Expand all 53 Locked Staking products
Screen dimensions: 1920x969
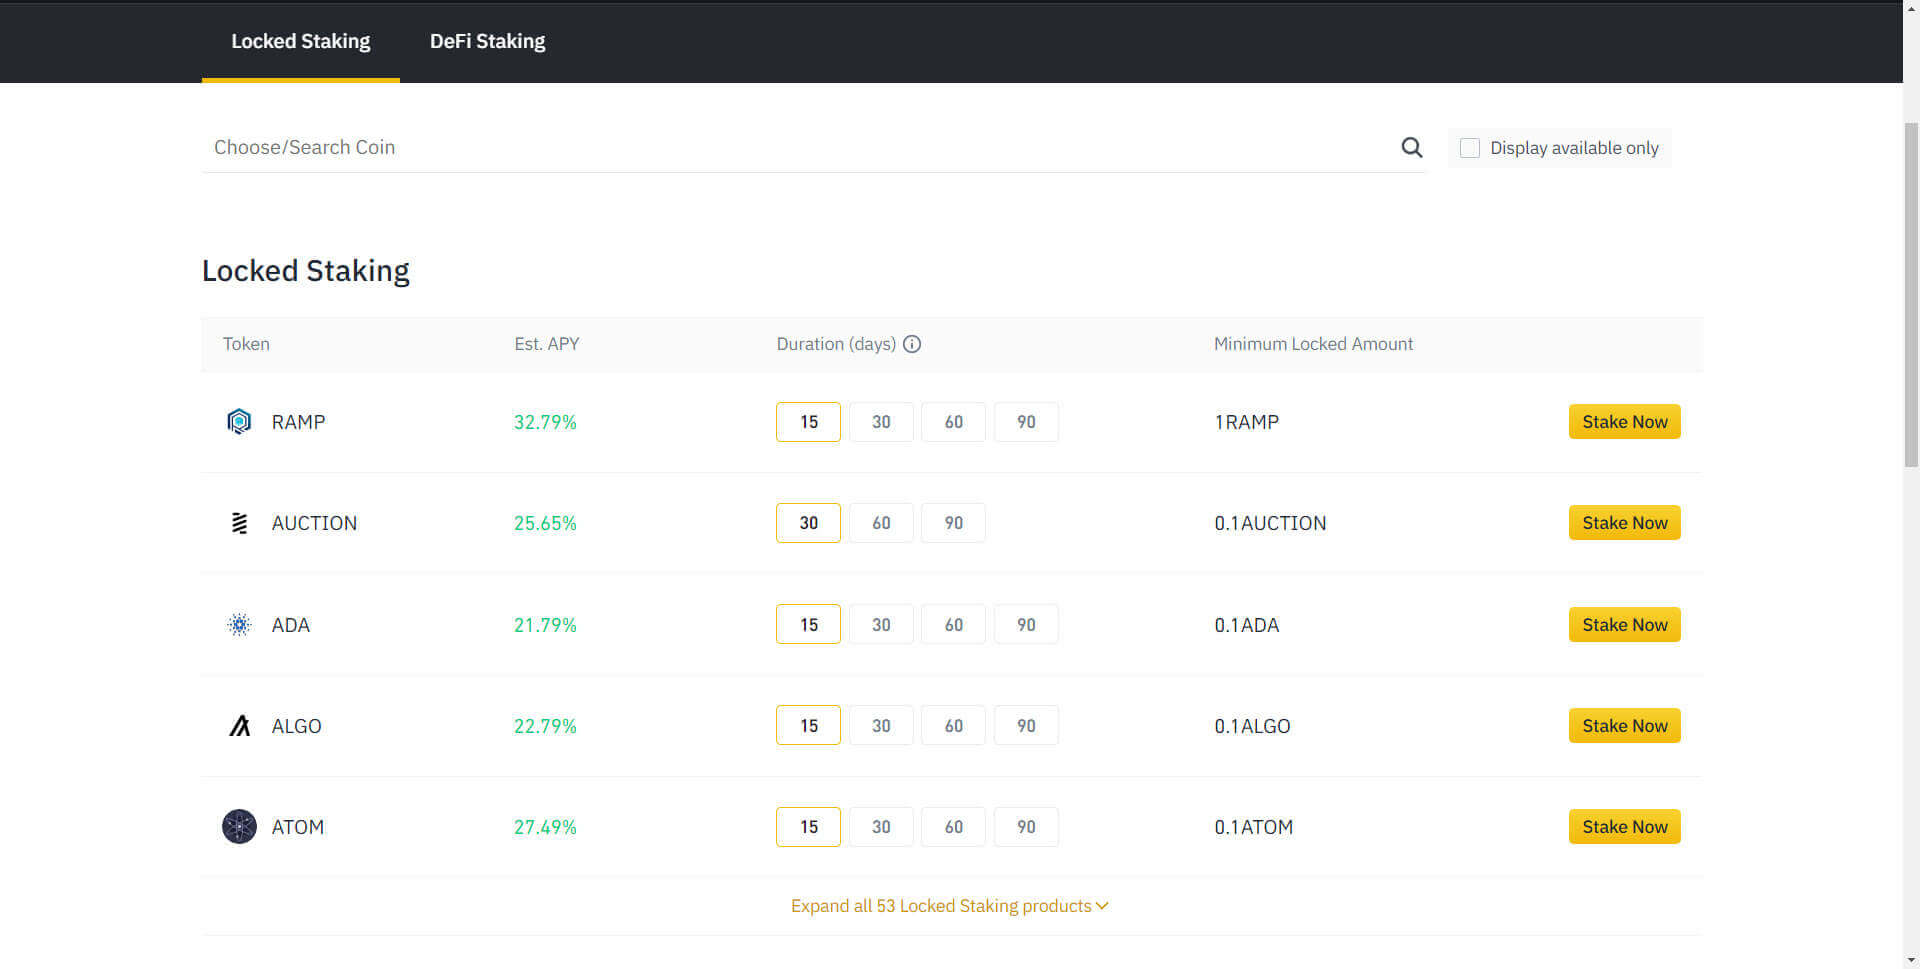pyautogui.click(x=949, y=906)
